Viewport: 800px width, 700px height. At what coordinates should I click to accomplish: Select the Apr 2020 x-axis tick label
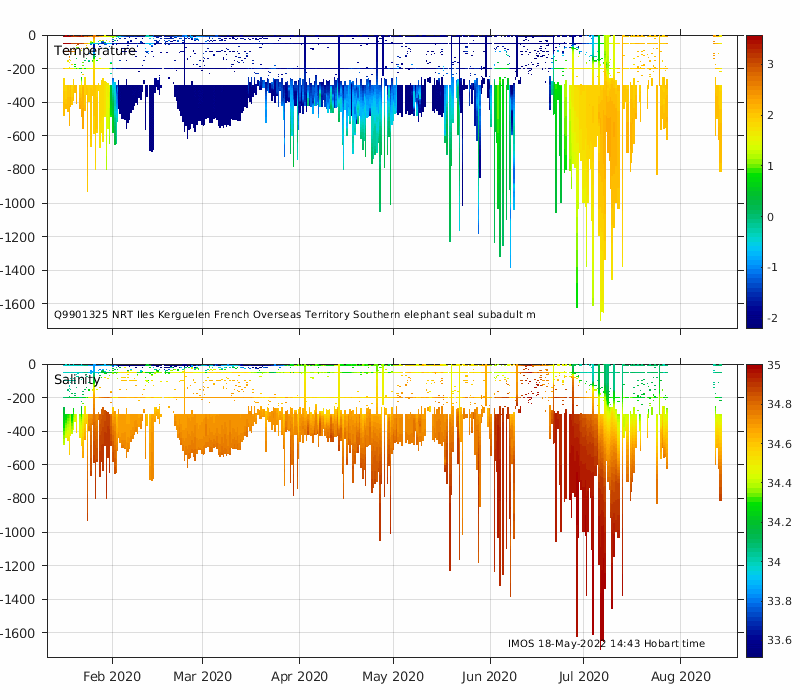point(299,676)
